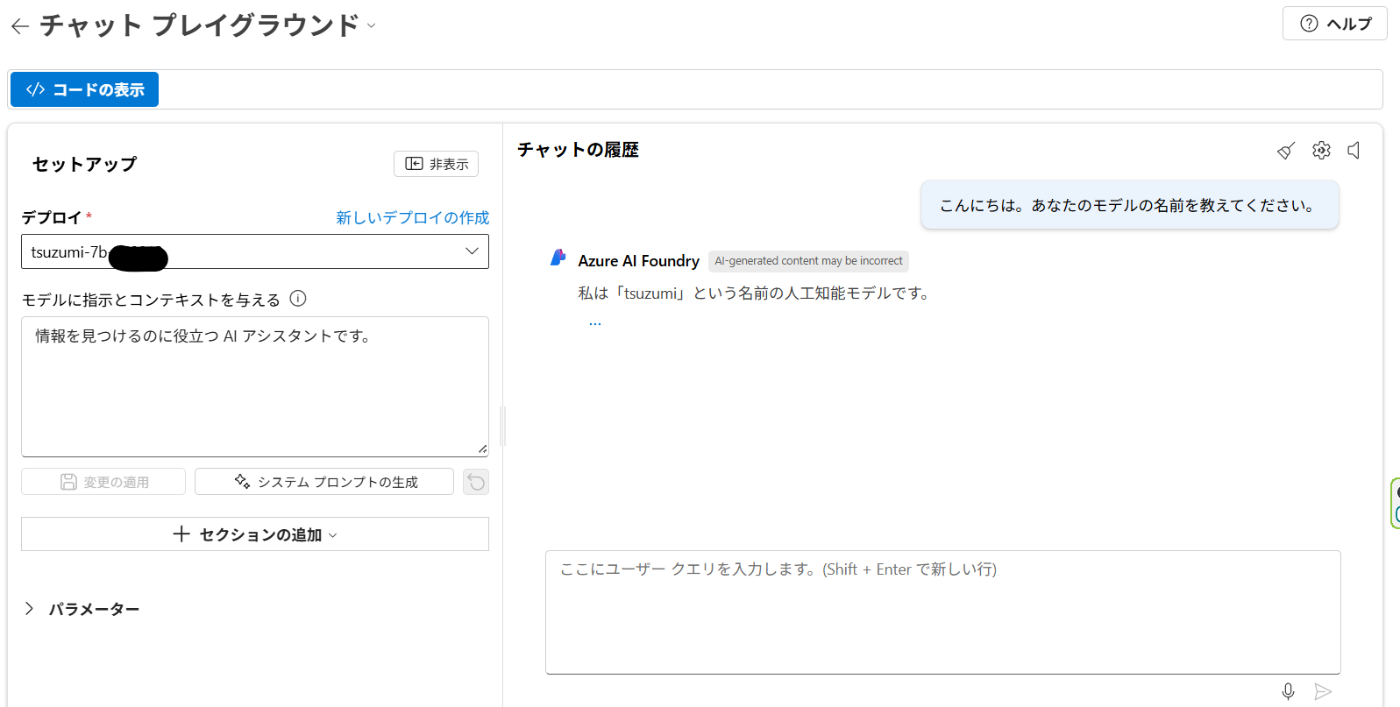Viewport: 1400px width, 707px height.
Task: Click into the system message text area
Action: [255, 386]
